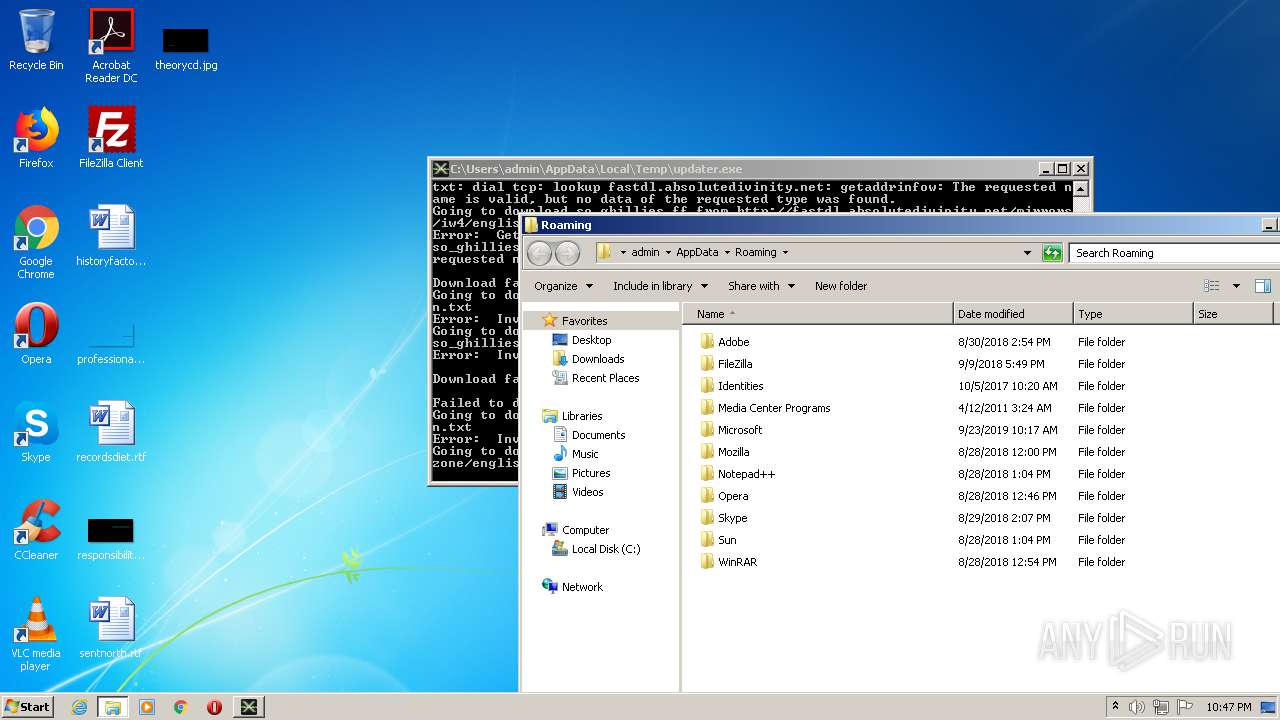Click admin in address breadcrumb
Viewport: 1280px width, 720px height.
pos(645,252)
